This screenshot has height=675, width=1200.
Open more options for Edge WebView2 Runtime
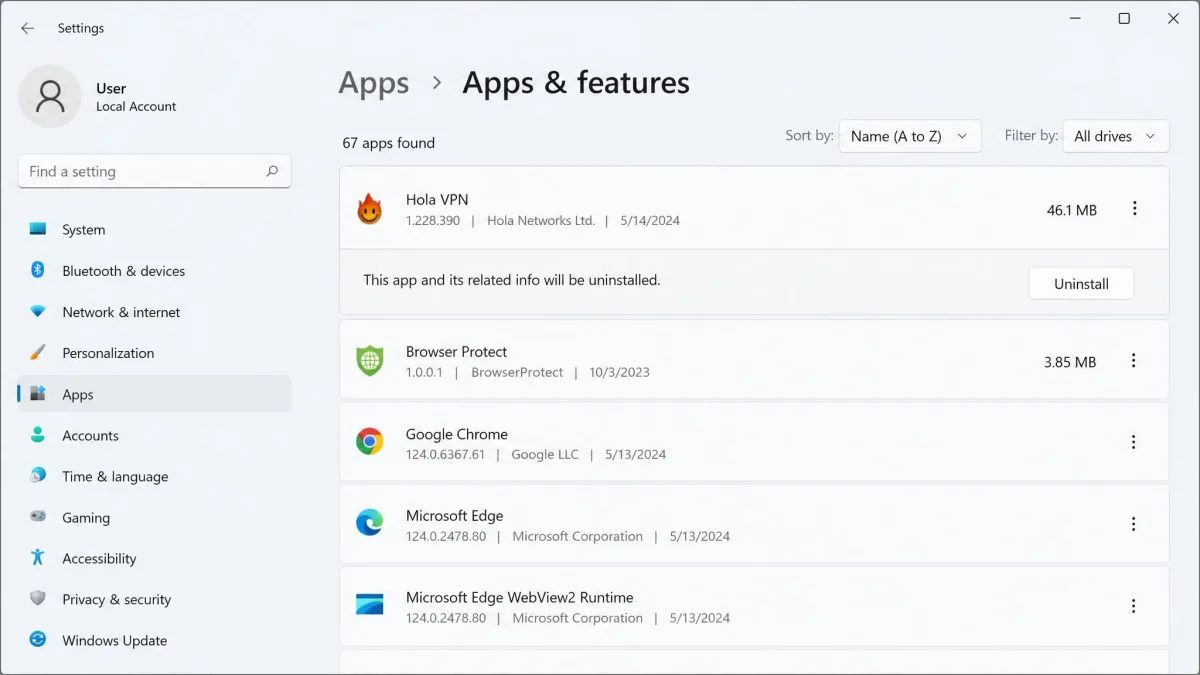(1134, 605)
